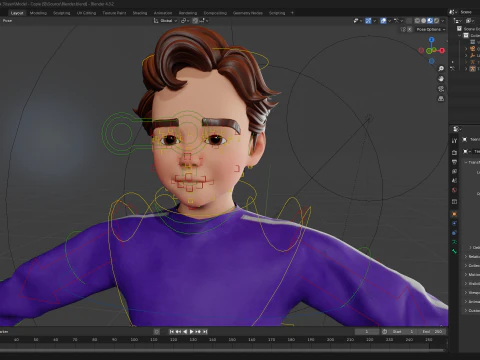The image size is (480, 360).
Task: Open the Layout workspace tab
Action: pos(17,13)
